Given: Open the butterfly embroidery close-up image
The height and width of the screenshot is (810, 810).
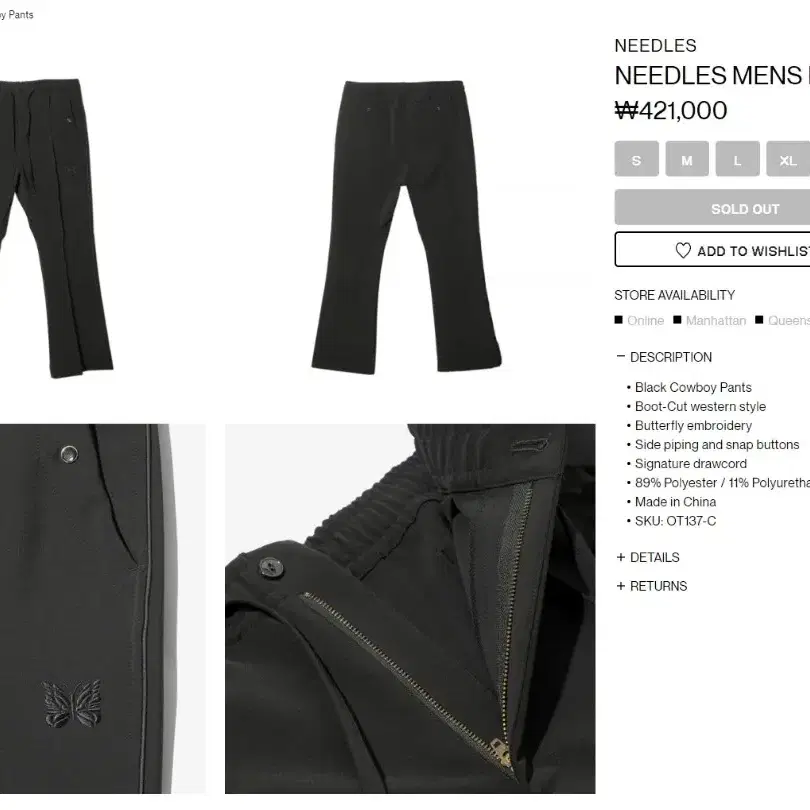Looking at the screenshot, I should 103,609.
